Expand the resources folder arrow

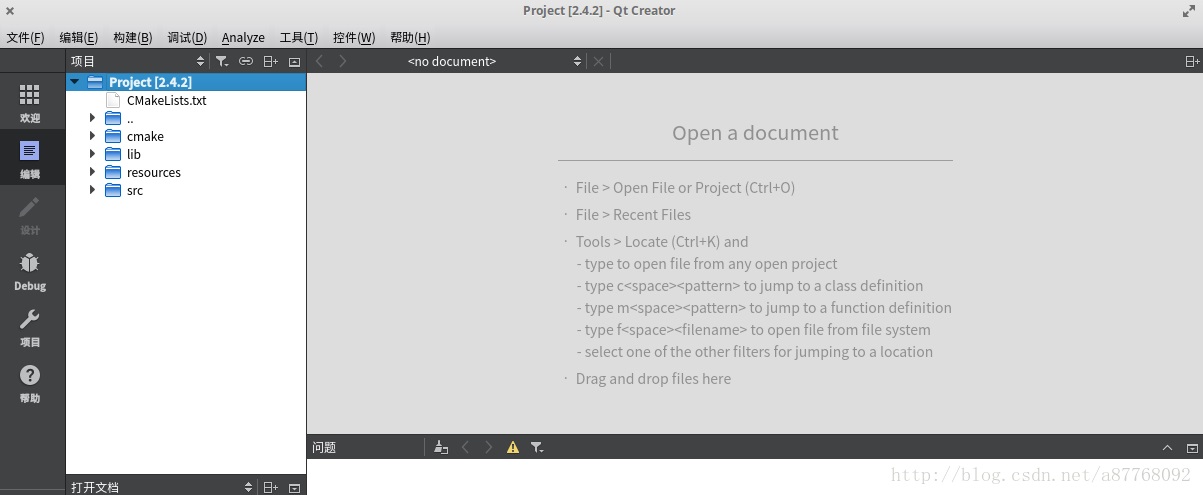(x=92, y=172)
